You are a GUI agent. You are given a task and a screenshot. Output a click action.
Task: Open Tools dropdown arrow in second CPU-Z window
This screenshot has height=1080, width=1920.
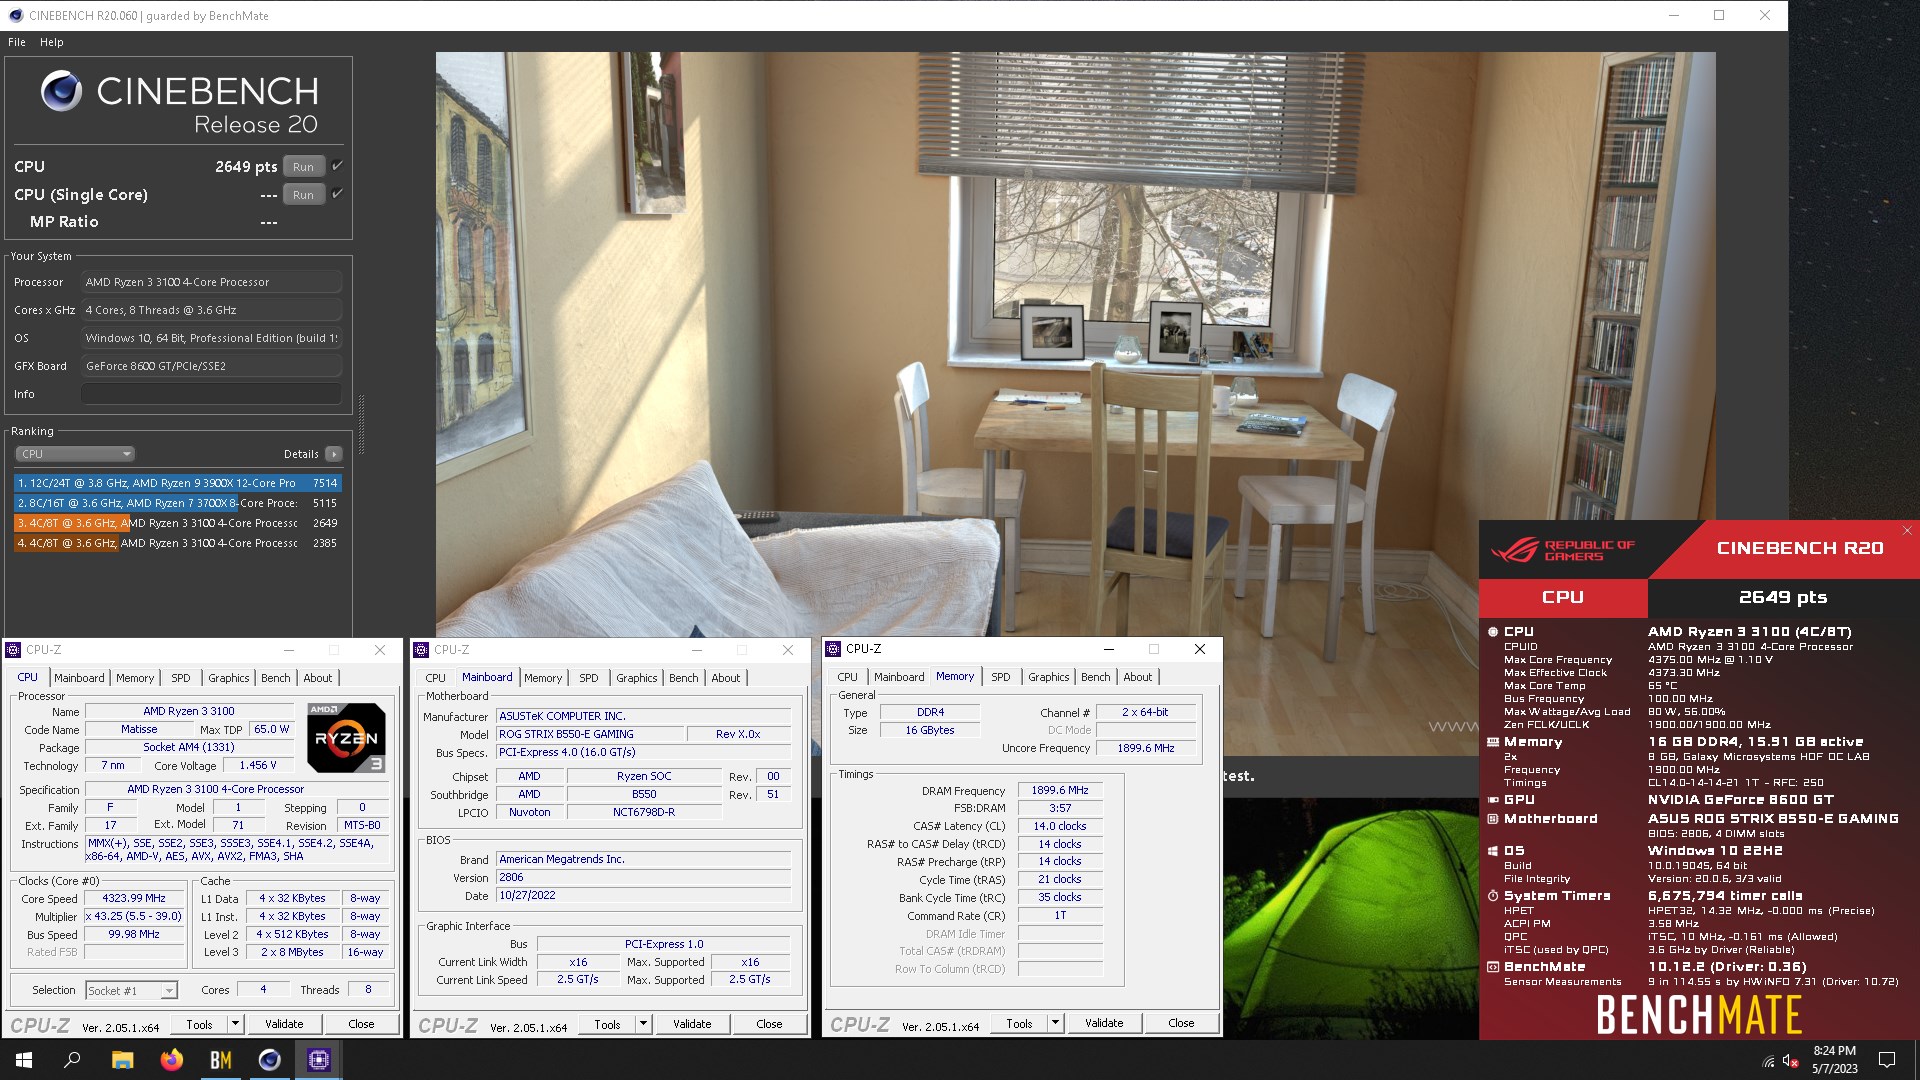(643, 1024)
